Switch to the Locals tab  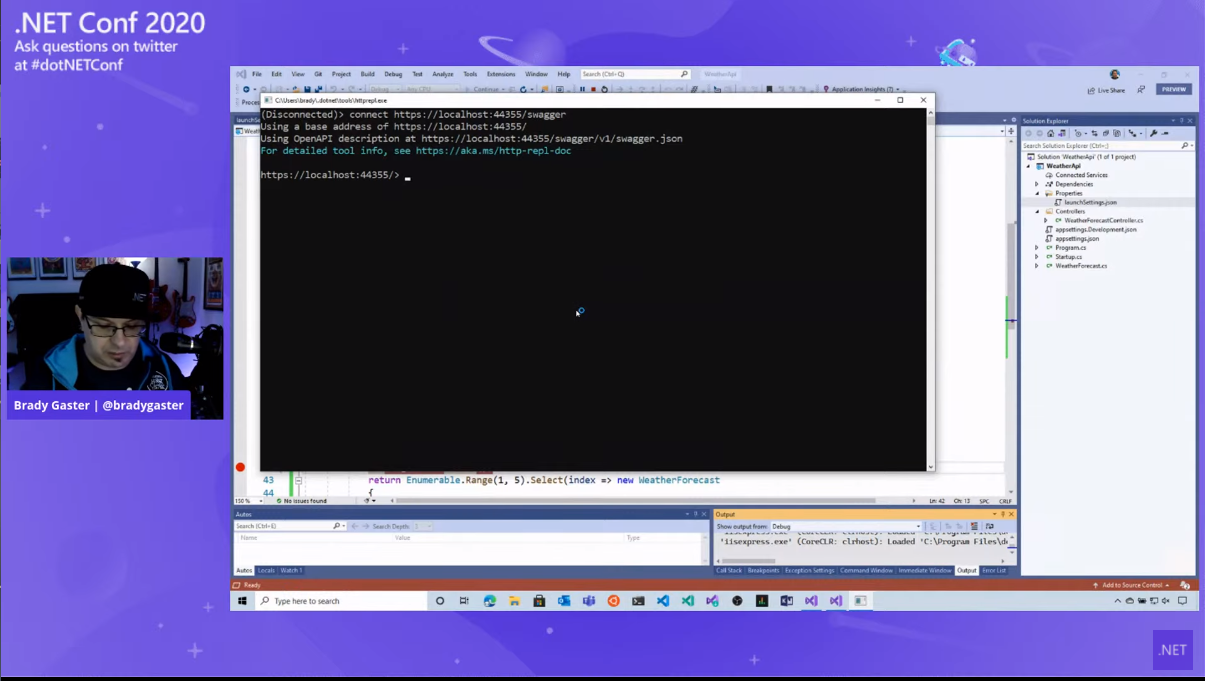point(266,570)
